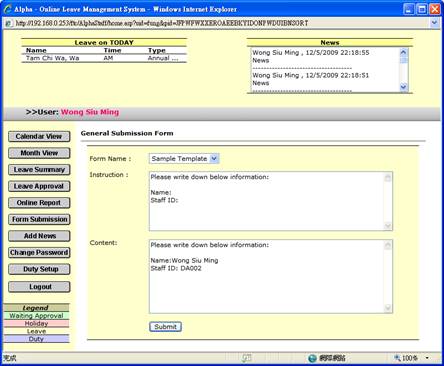
Task: Click the Annual leave type cell
Action: pyautogui.click(x=163, y=58)
